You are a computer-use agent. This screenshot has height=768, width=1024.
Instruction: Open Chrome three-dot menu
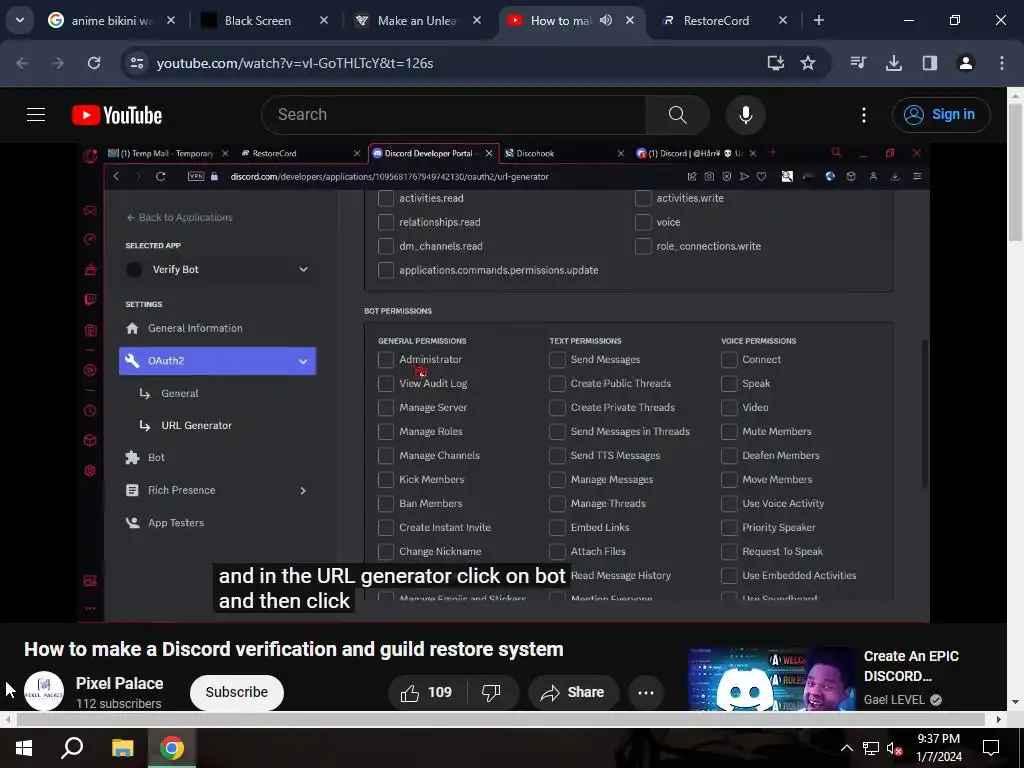1001,63
